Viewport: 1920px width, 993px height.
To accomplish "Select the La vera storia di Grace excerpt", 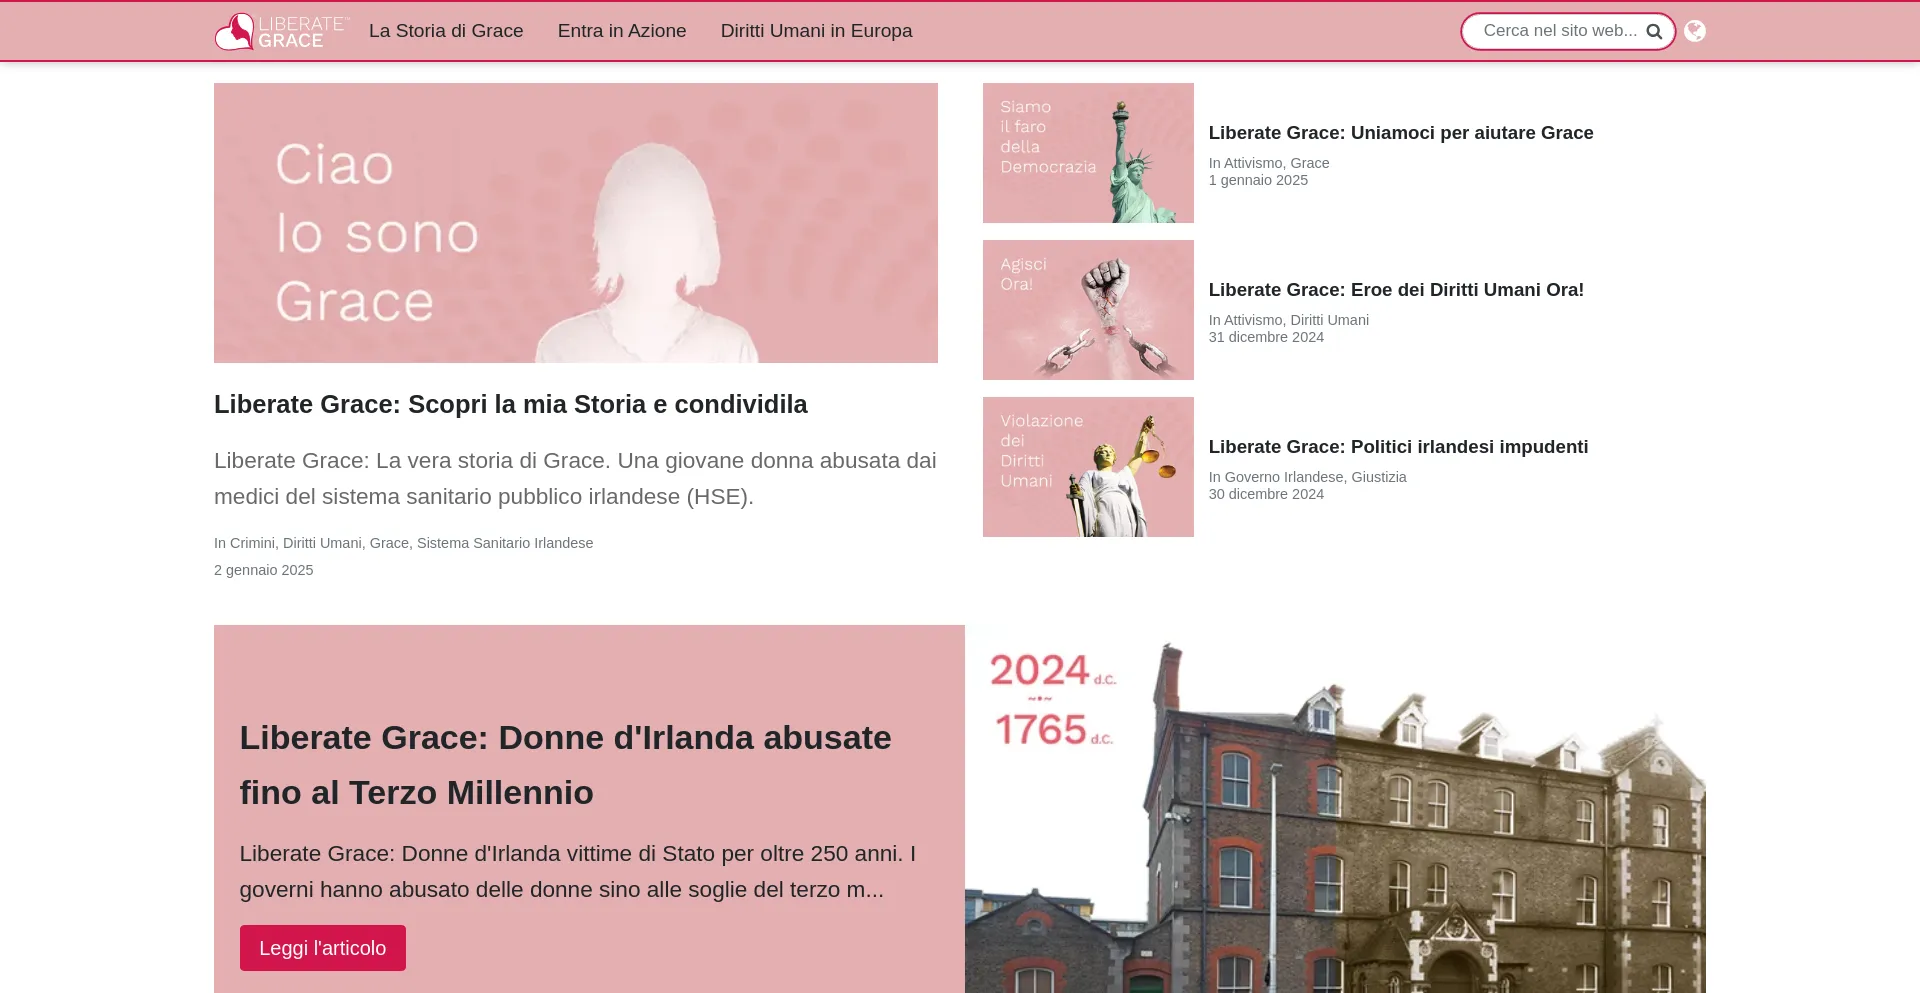I will coord(575,479).
